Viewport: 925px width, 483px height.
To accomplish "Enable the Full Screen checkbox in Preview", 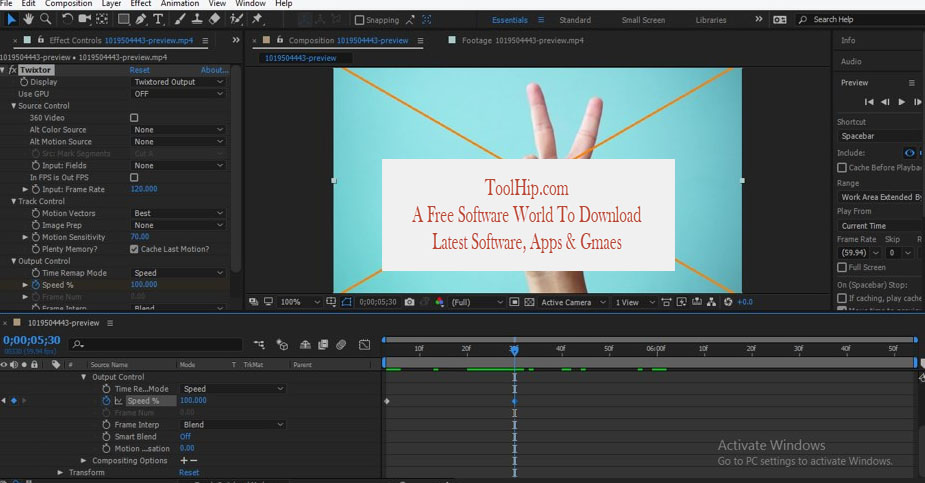I will tap(842, 268).
